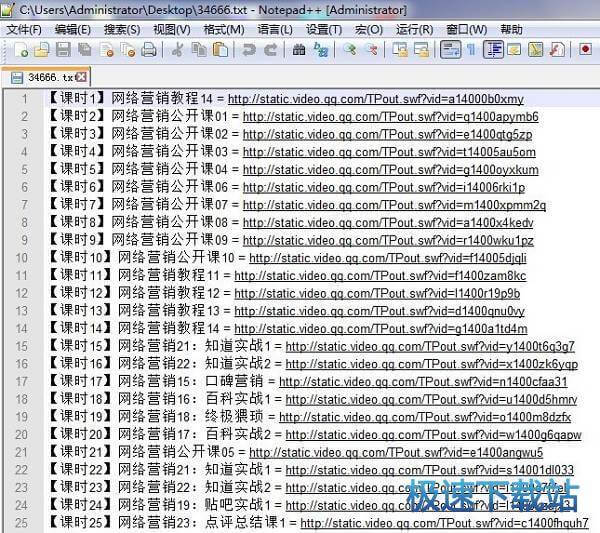600x533 pixels.
Task: Open the 帮助 menu
Action: tap(511, 29)
